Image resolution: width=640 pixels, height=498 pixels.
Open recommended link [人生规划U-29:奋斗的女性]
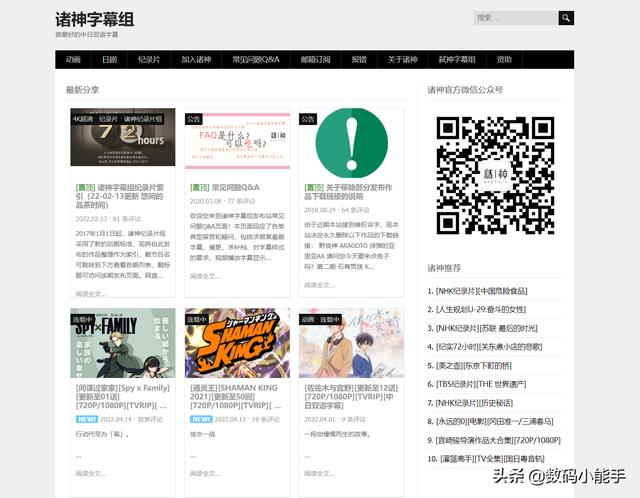click(x=487, y=310)
